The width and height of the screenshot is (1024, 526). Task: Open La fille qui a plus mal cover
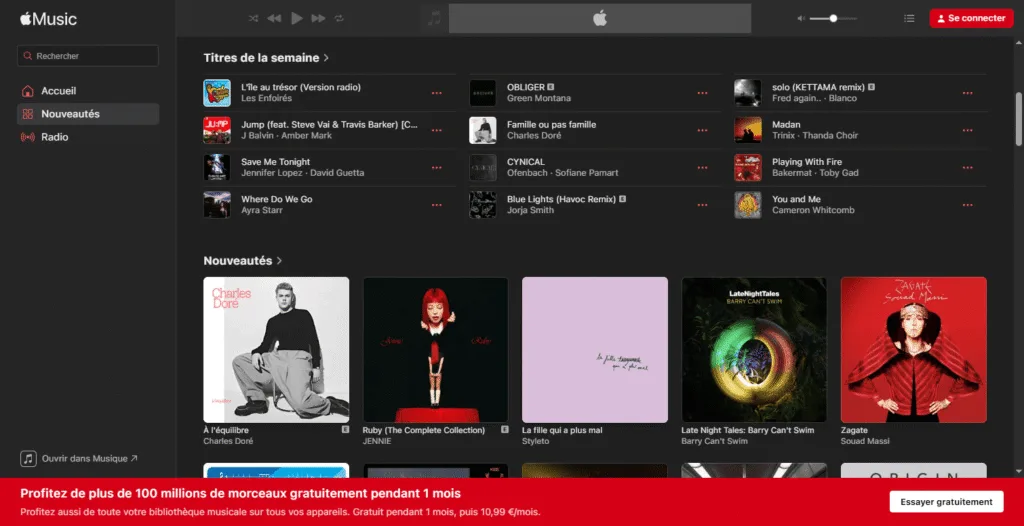point(595,350)
